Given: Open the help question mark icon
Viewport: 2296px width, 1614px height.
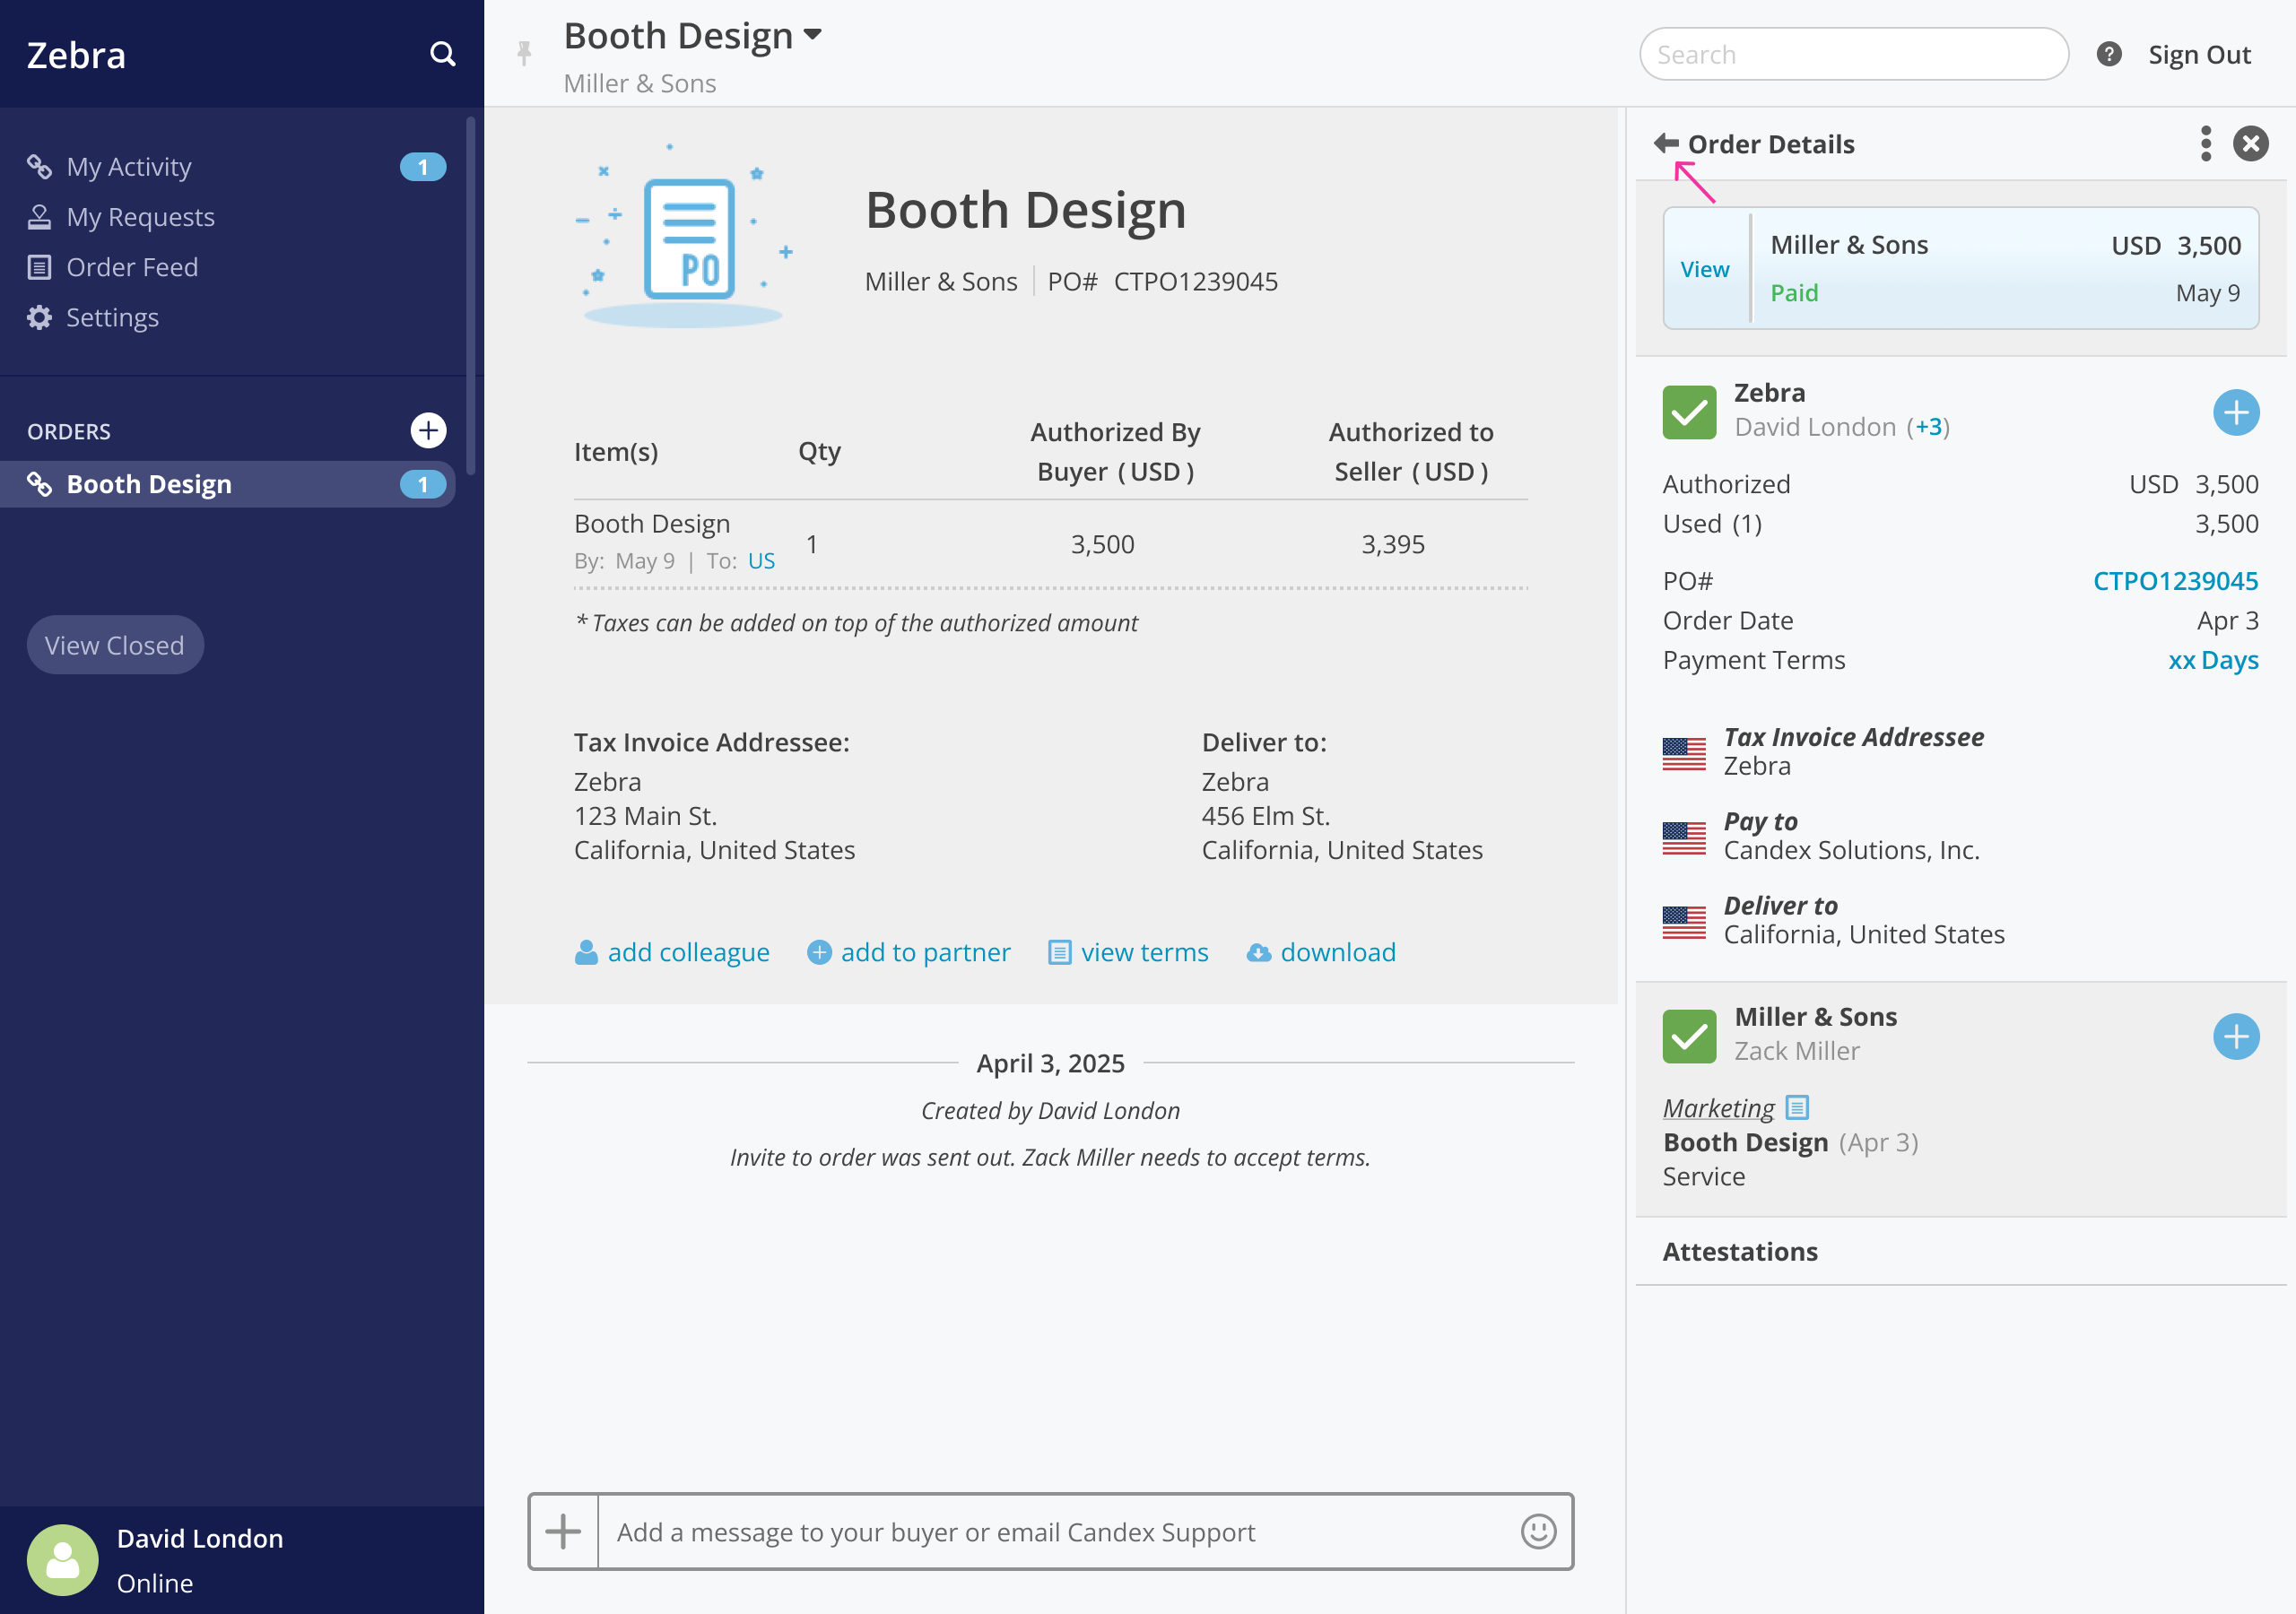Looking at the screenshot, I should (x=2109, y=54).
